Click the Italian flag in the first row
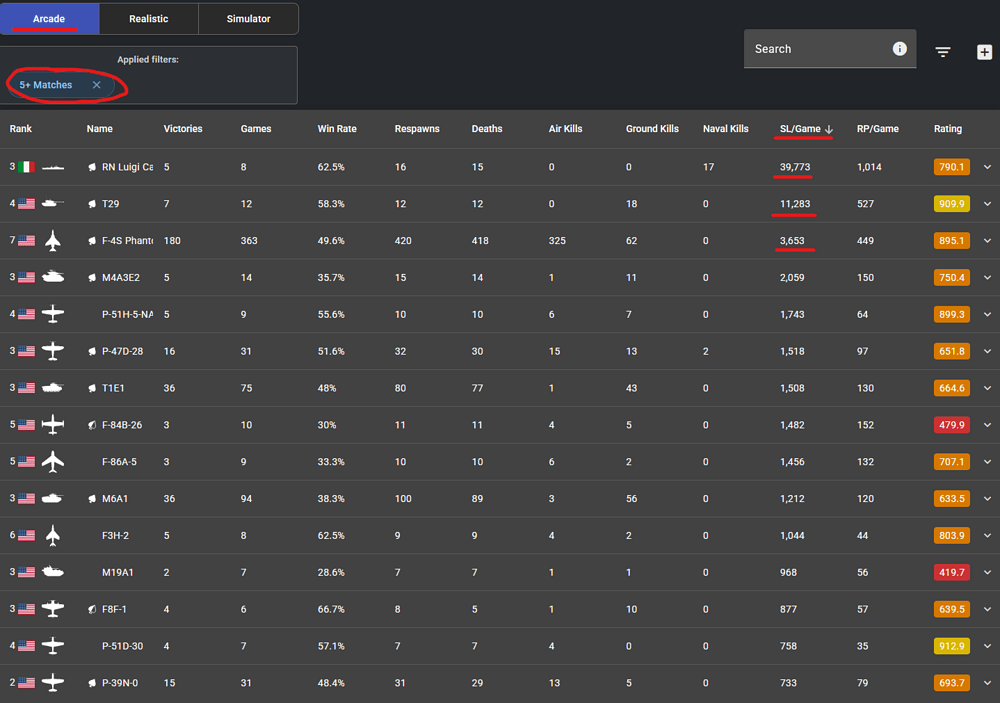This screenshot has height=703, width=1000. click(x=26, y=167)
